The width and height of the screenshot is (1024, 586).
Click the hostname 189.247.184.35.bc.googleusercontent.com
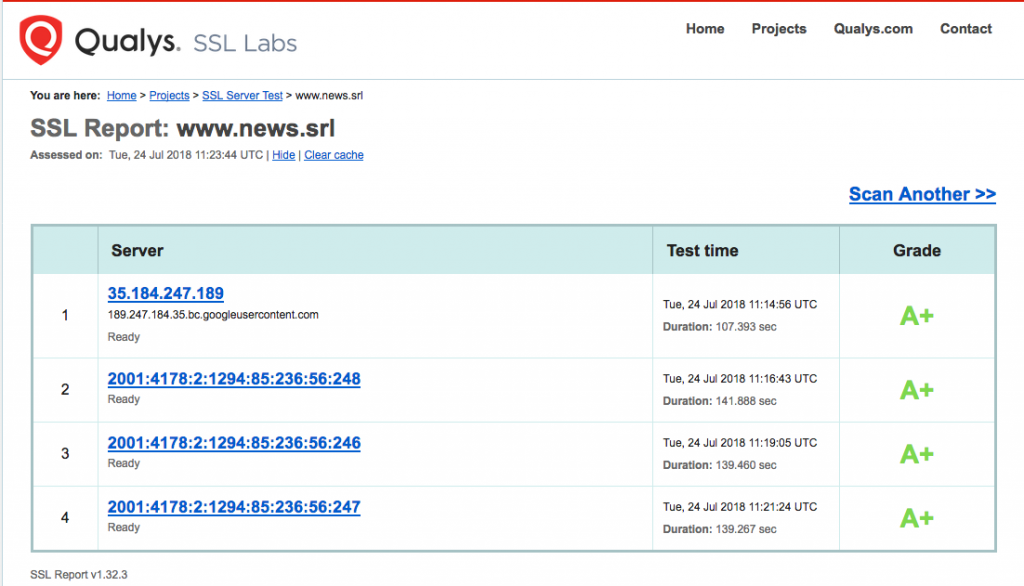point(213,315)
